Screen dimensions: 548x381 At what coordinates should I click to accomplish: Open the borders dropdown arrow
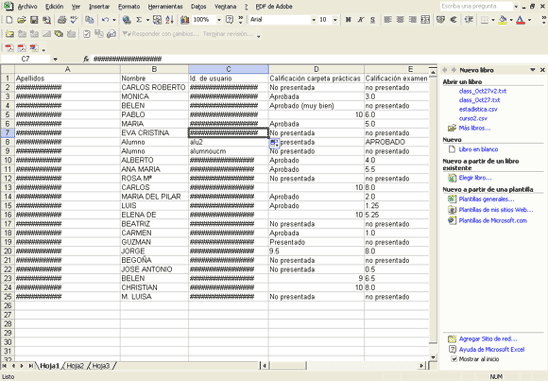coord(493,20)
